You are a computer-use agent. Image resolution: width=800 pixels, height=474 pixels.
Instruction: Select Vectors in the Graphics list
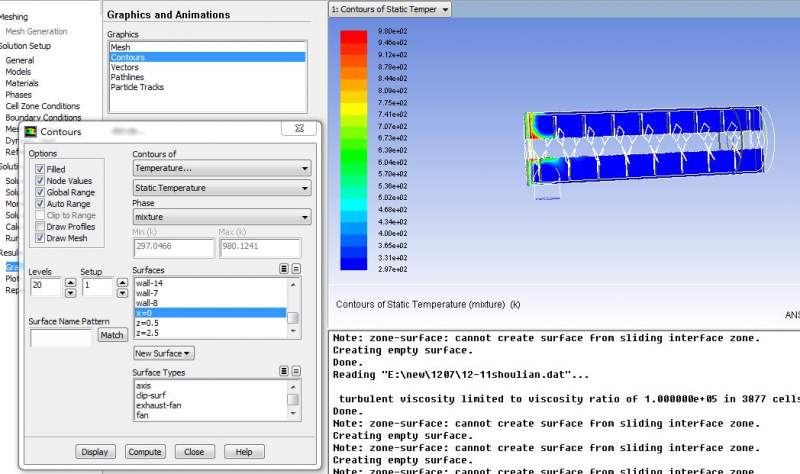coord(208,67)
